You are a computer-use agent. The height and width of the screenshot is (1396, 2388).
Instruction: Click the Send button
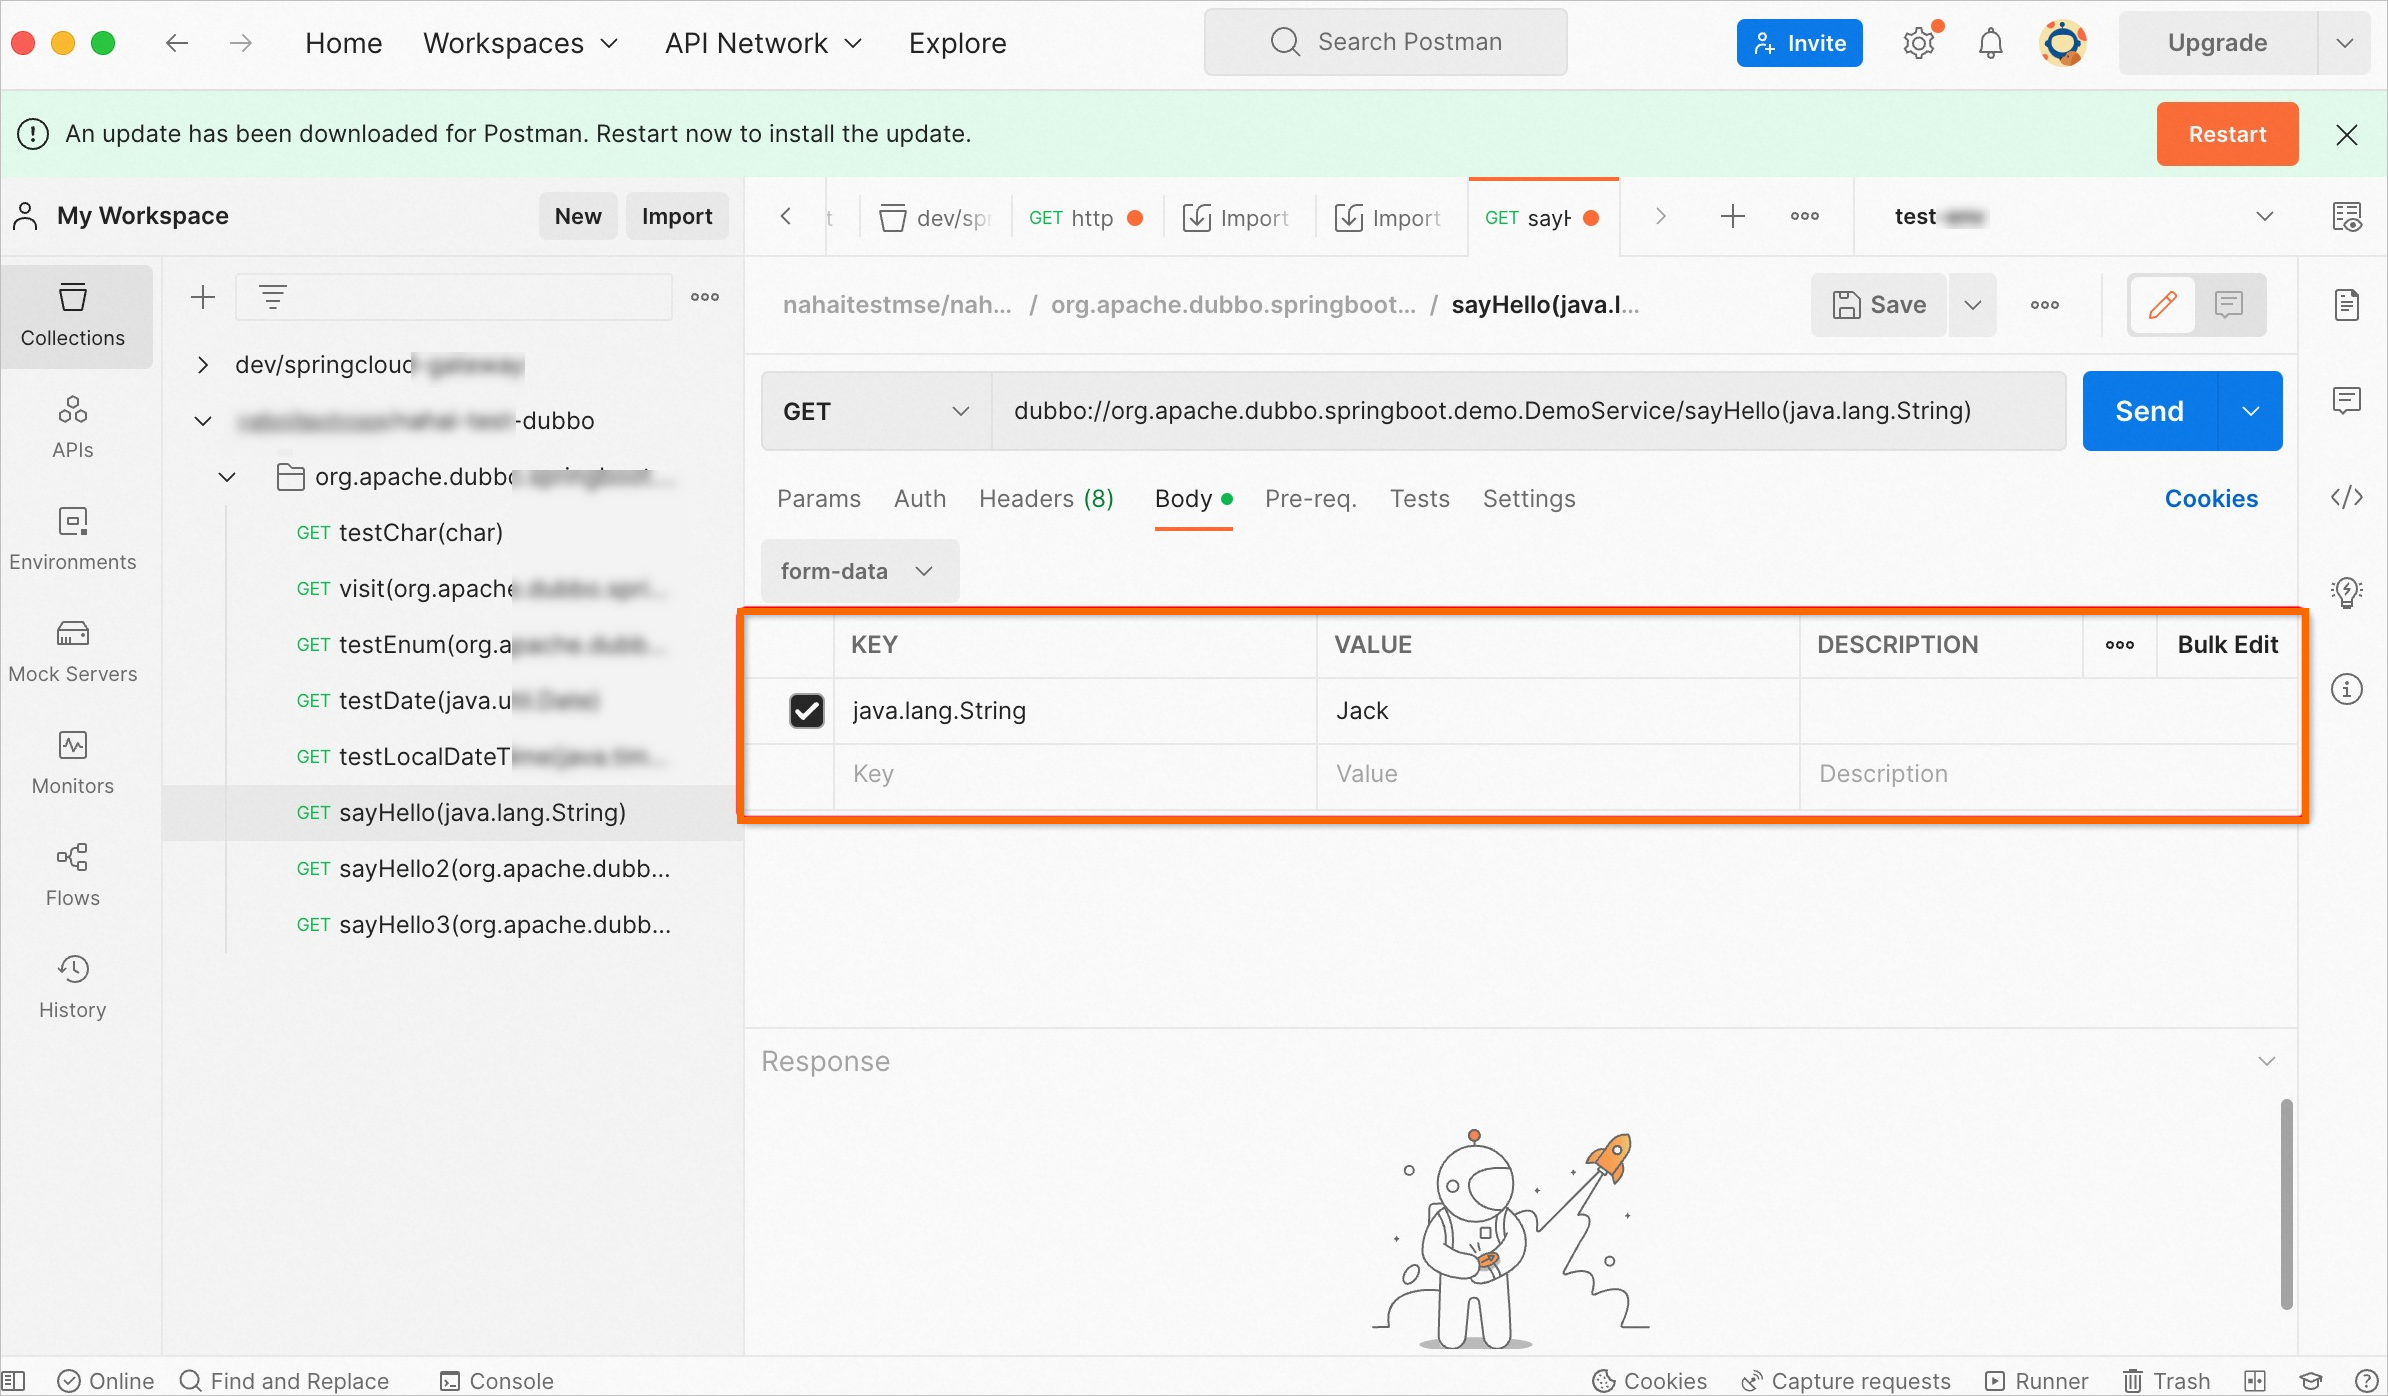pyautogui.click(x=2149, y=411)
